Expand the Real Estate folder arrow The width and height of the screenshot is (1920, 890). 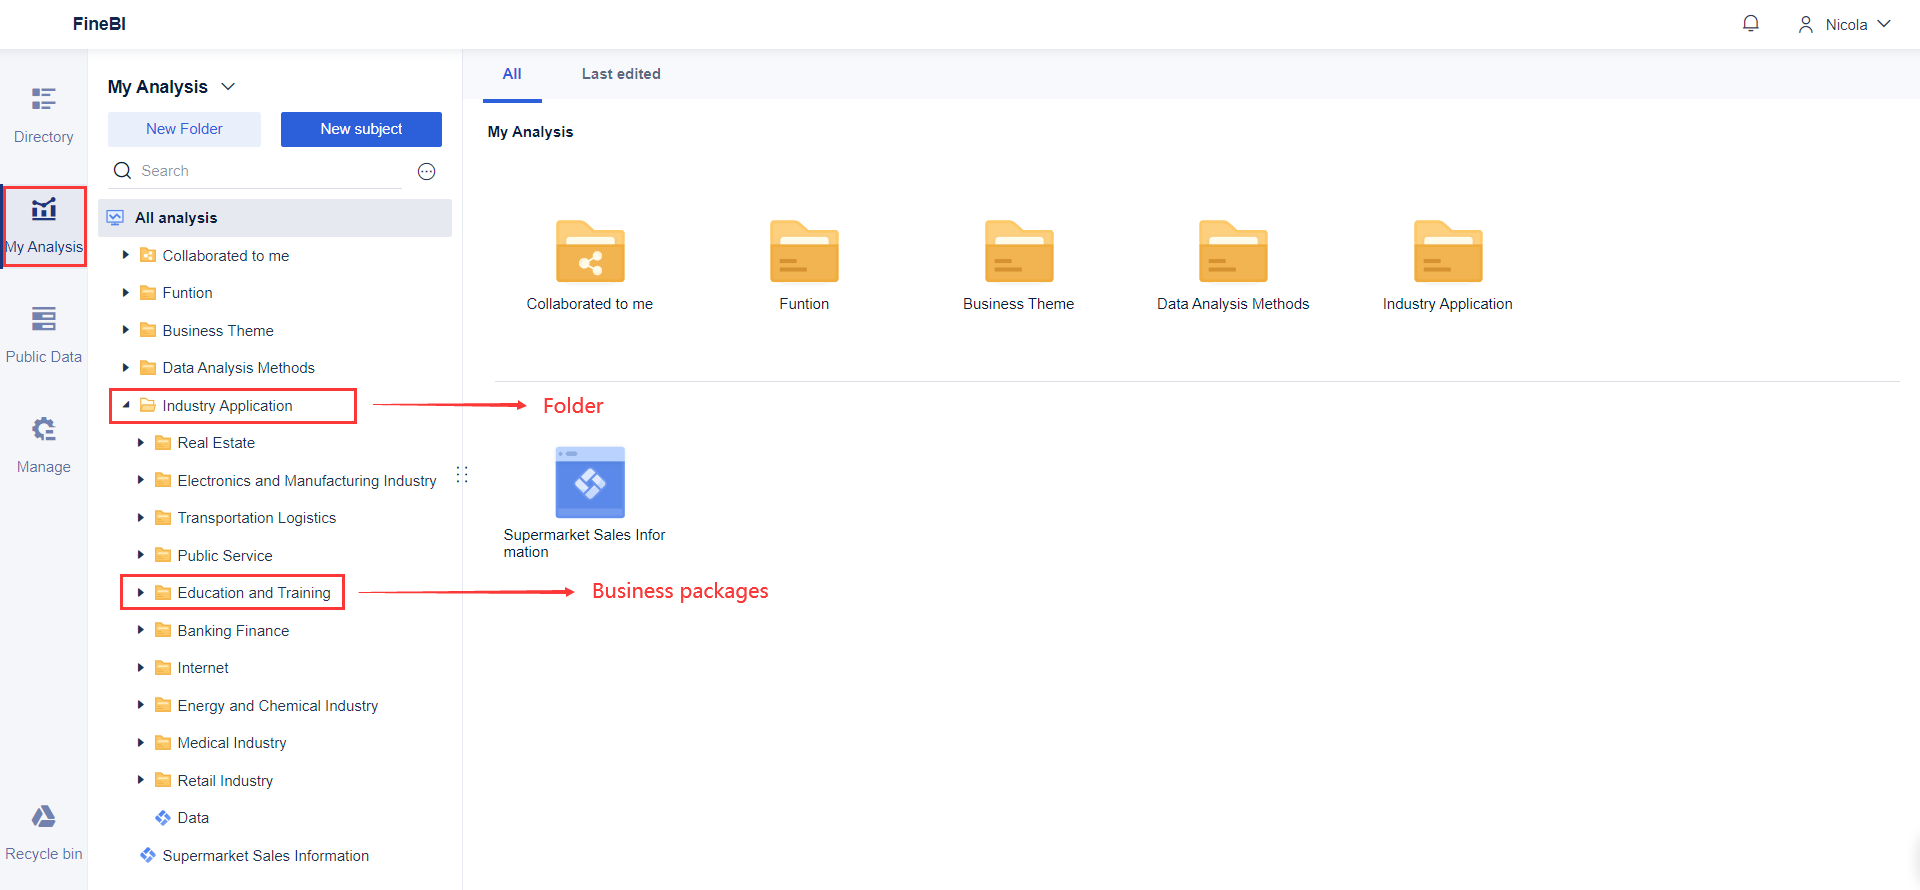141,443
